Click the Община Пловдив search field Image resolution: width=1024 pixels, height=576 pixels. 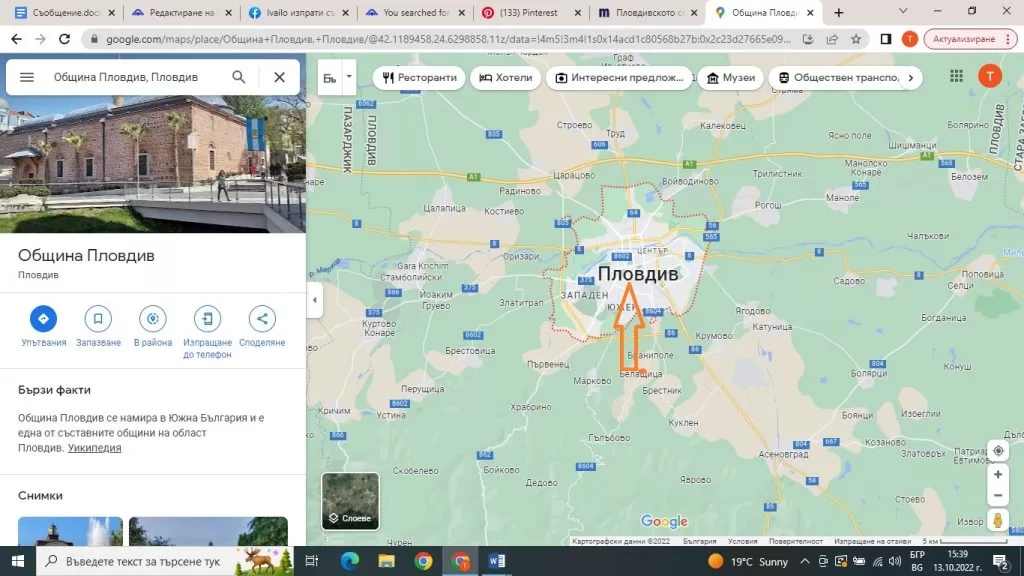click(125, 77)
